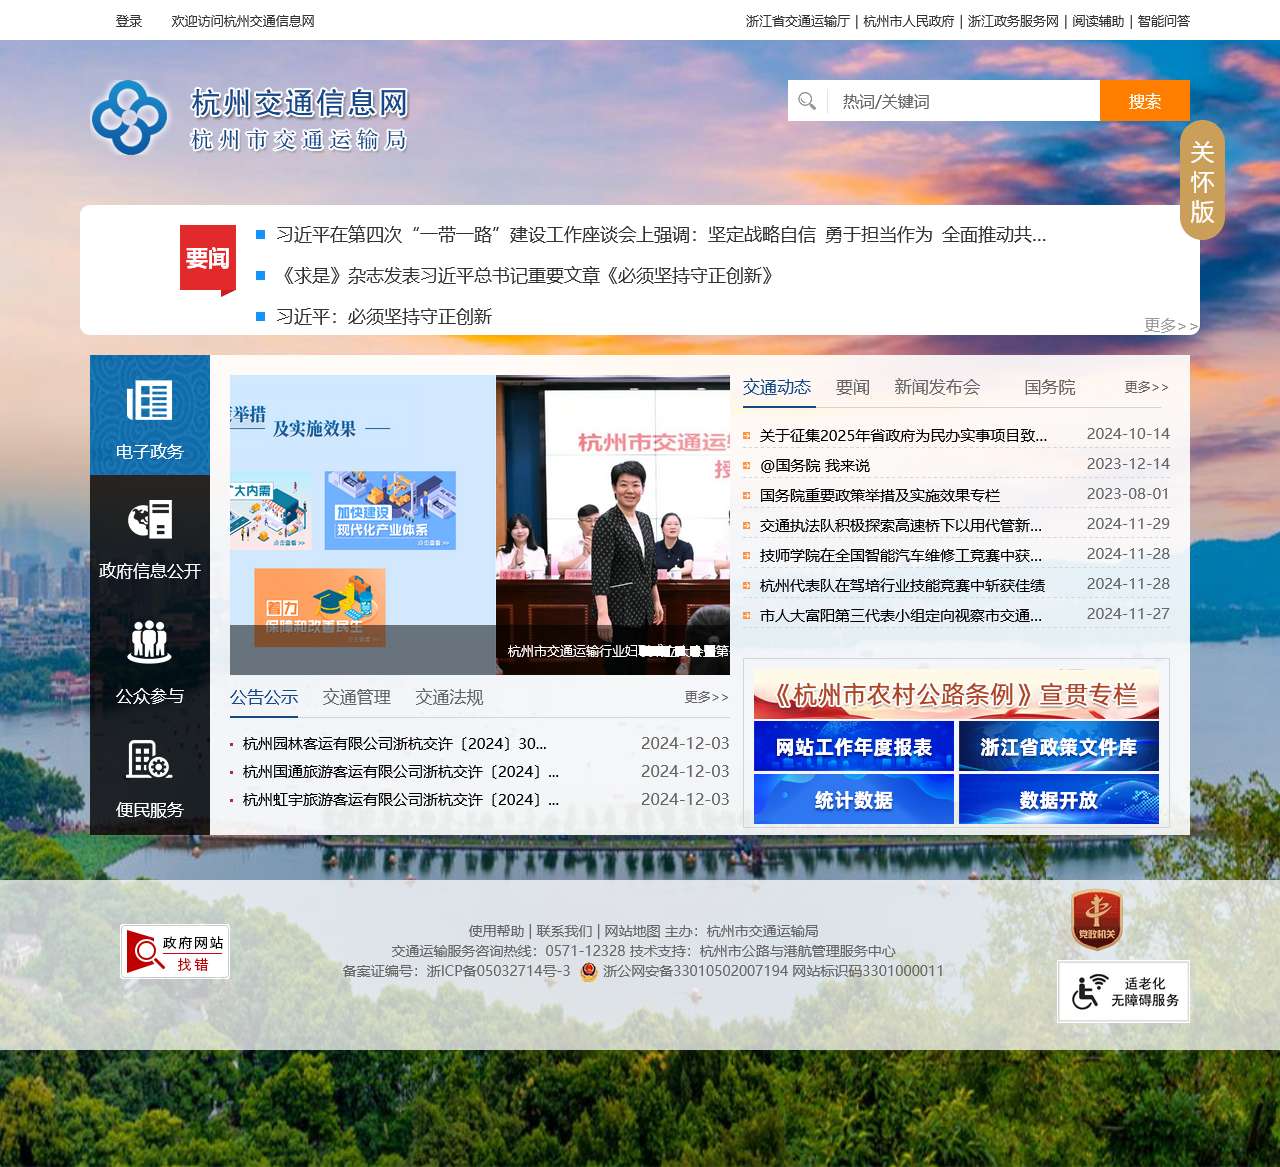Viewport: 1280px width, 1167px height.
Task: Click 更多>> in headline news box
Action: click(1171, 325)
